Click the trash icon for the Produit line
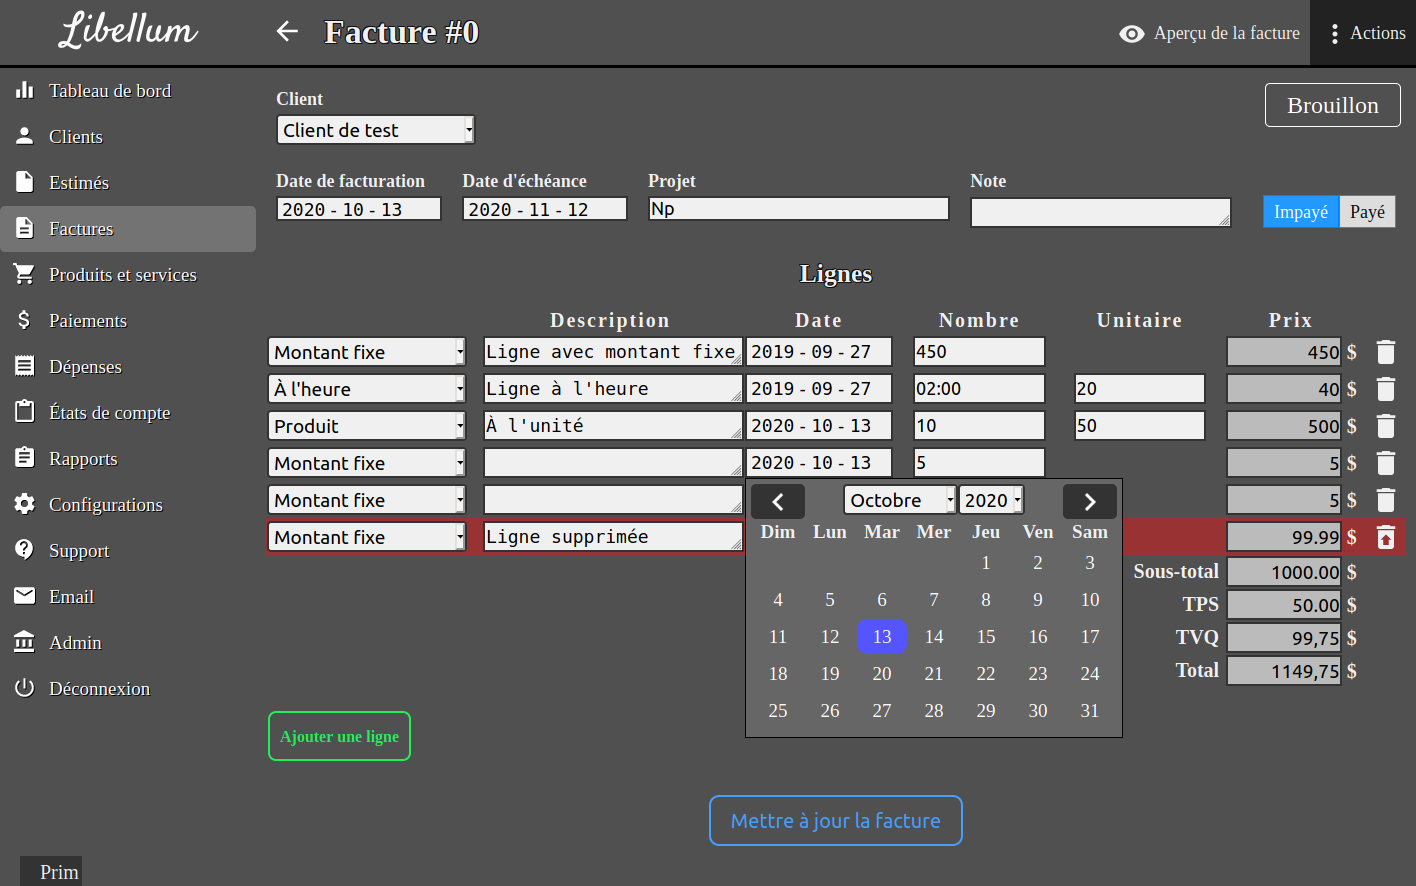Screen dimensions: 1416x886 [1385, 426]
